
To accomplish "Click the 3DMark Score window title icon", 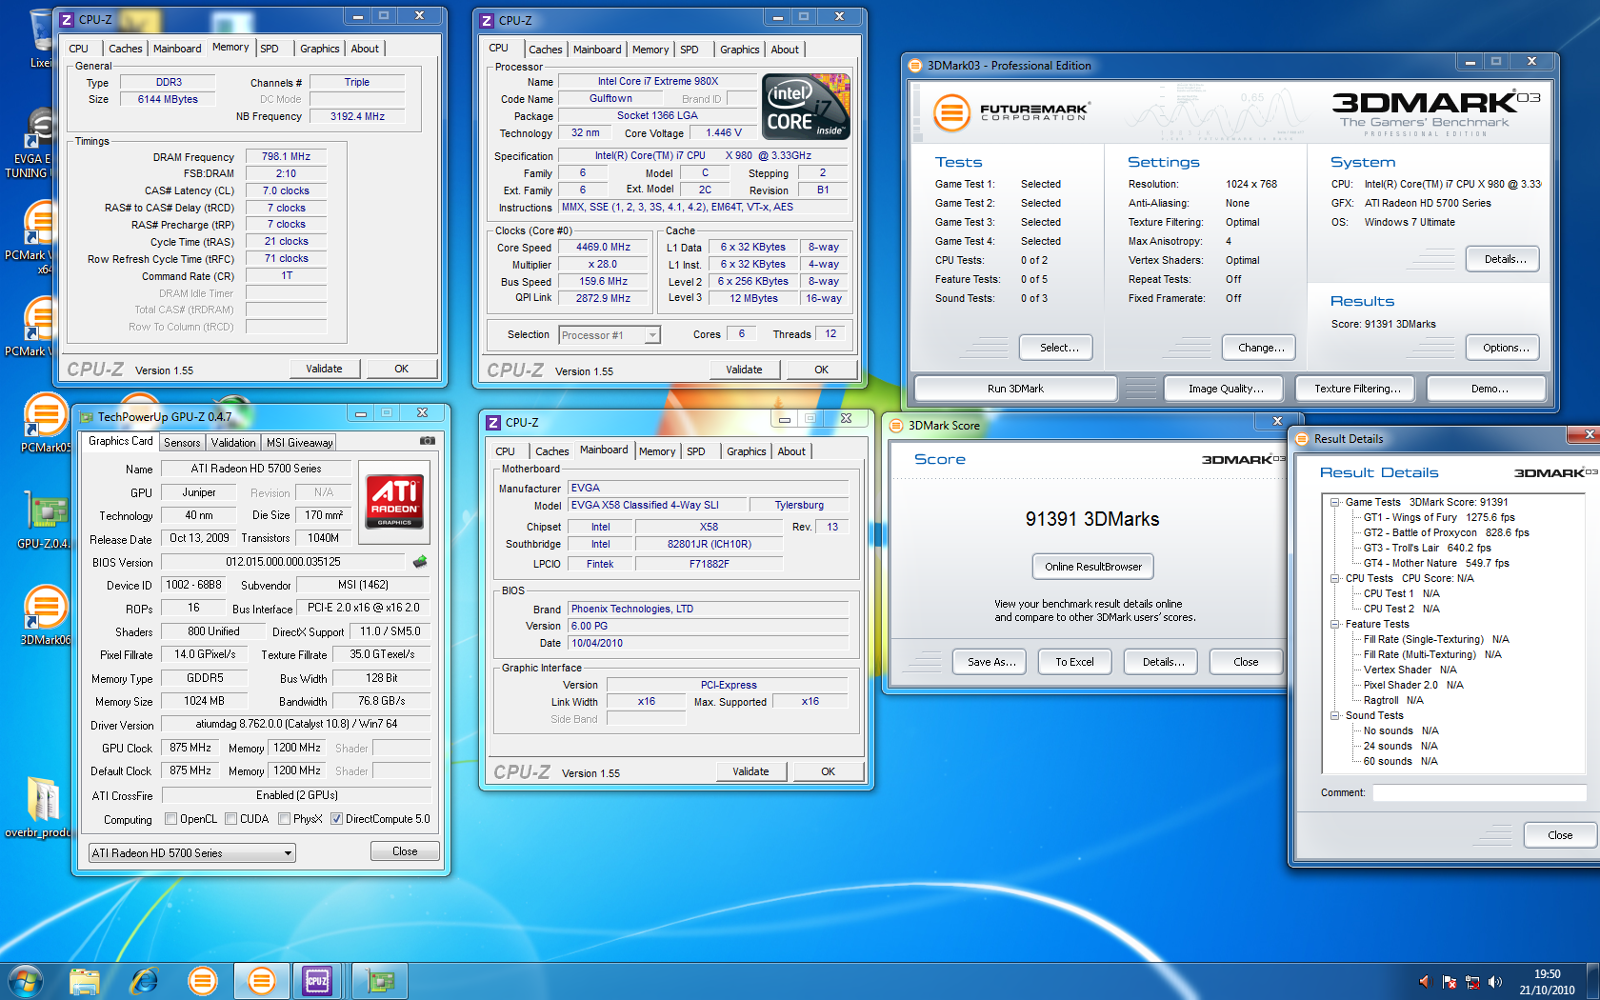I will click(x=896, y=425).
